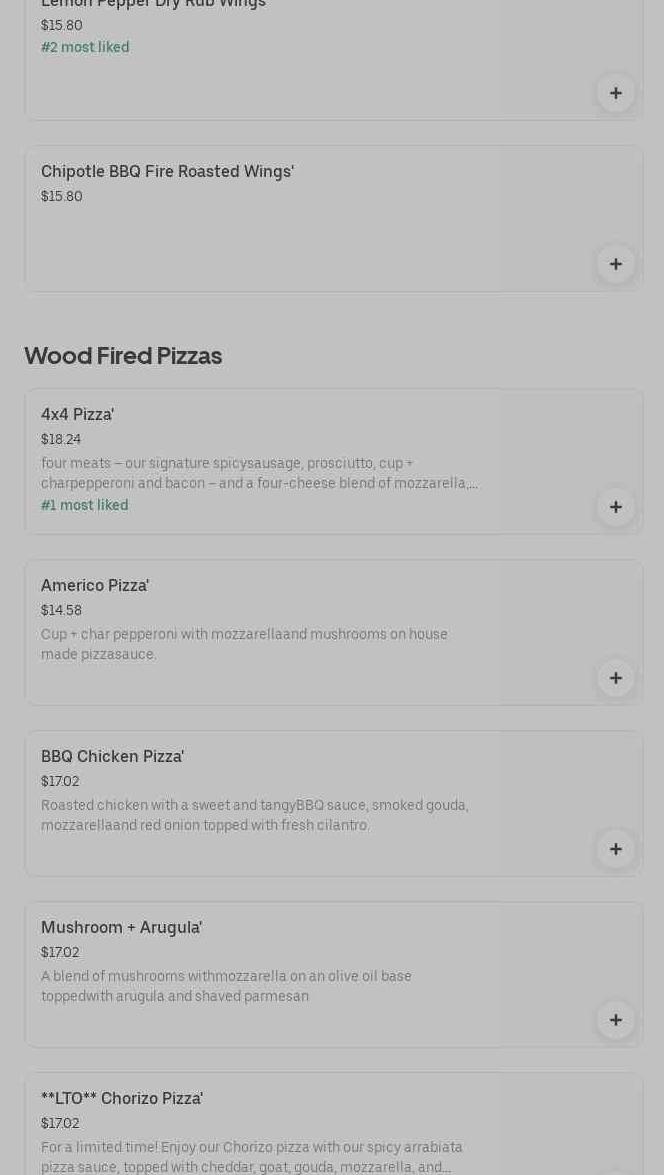Viewport: 664px width, 1175px height.
Task: Click the Americo Pizza $14.58 price
Action: click(62, 610)
